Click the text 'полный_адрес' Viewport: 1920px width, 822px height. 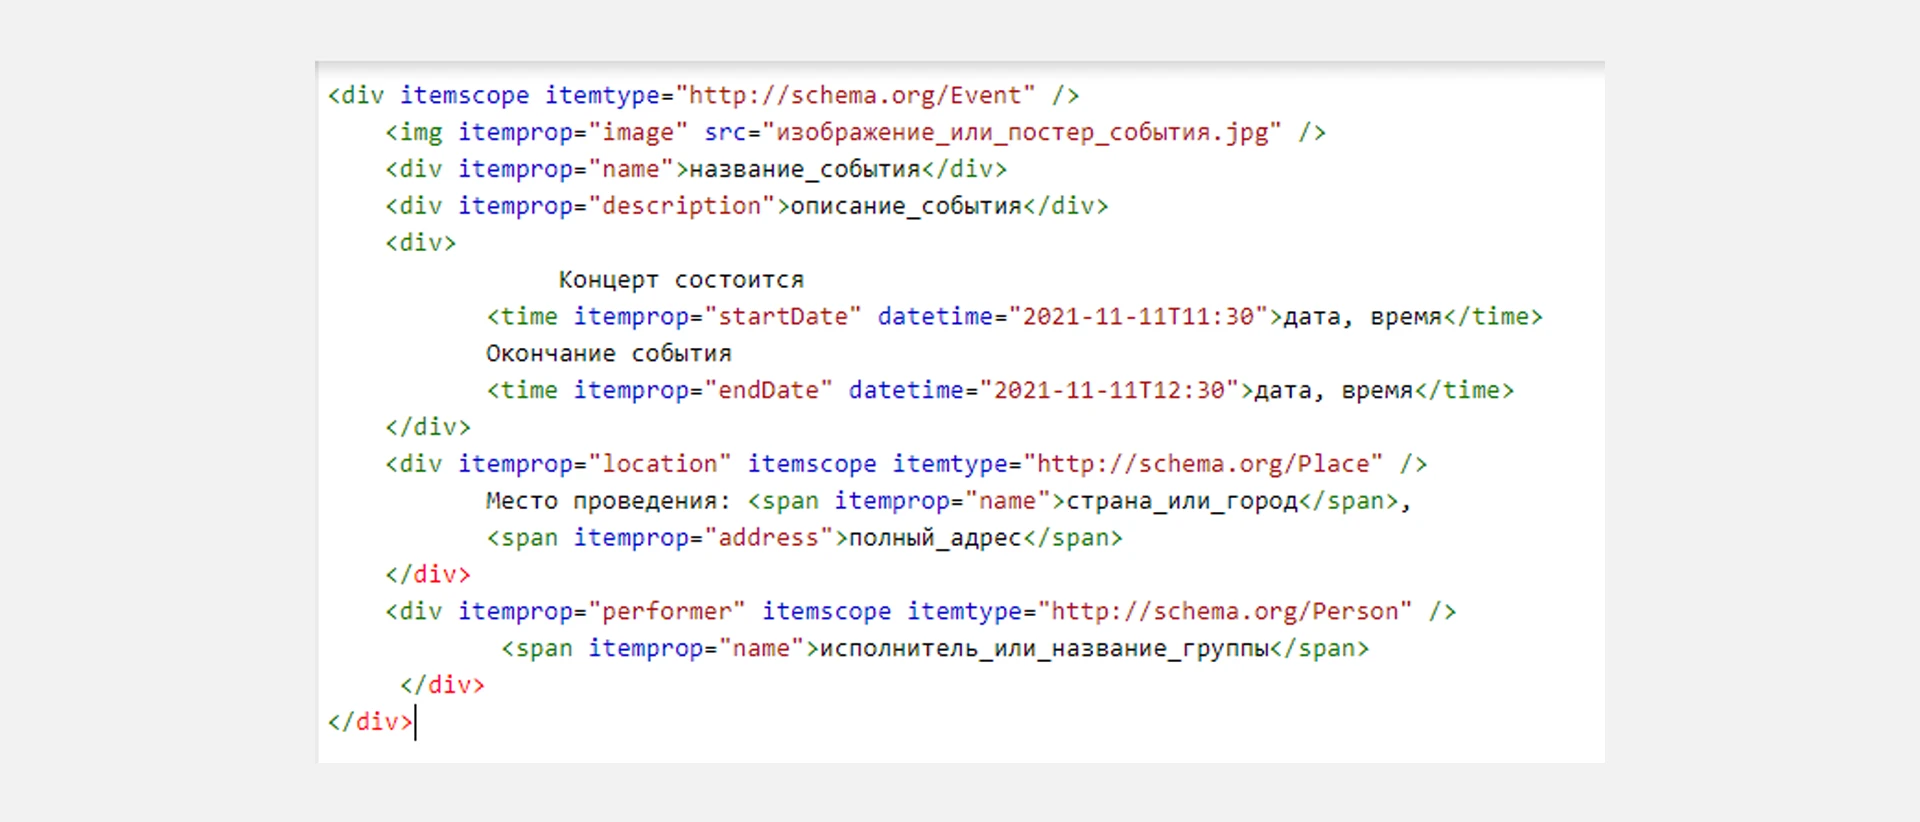pos(934,538)
